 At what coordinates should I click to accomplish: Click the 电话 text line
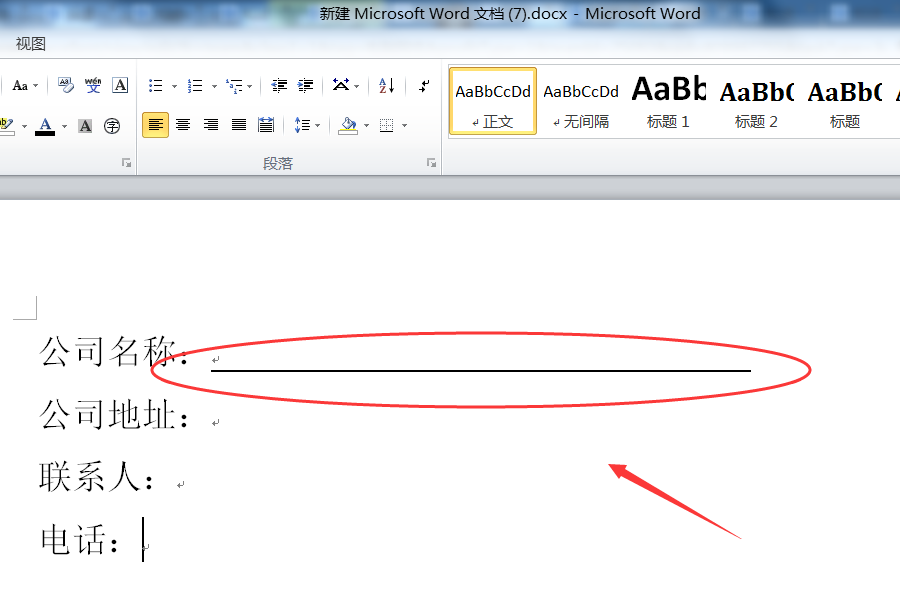click(x=78, y=539)
